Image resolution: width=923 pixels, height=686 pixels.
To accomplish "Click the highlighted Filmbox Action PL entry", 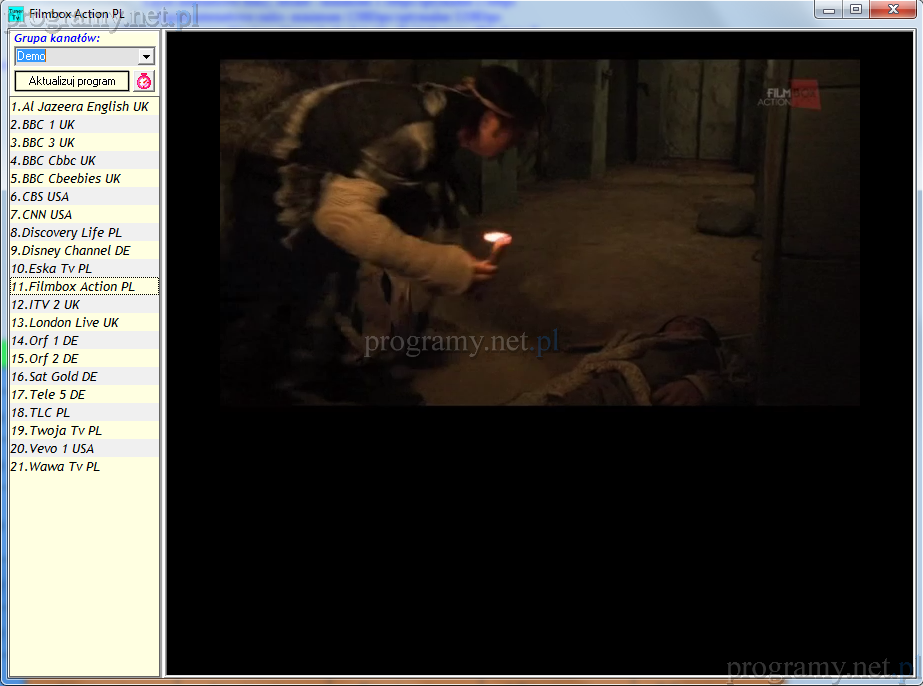I will point(73,287).
